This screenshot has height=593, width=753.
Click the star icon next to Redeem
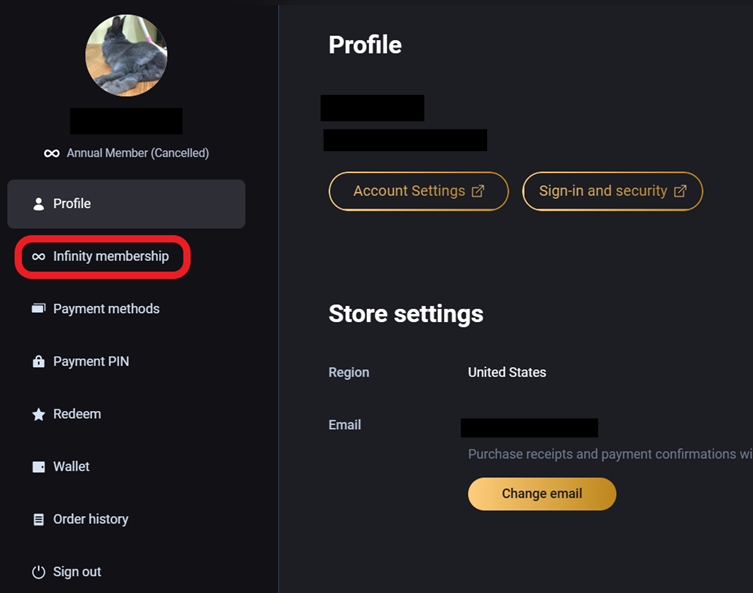(x=39, y=414)
